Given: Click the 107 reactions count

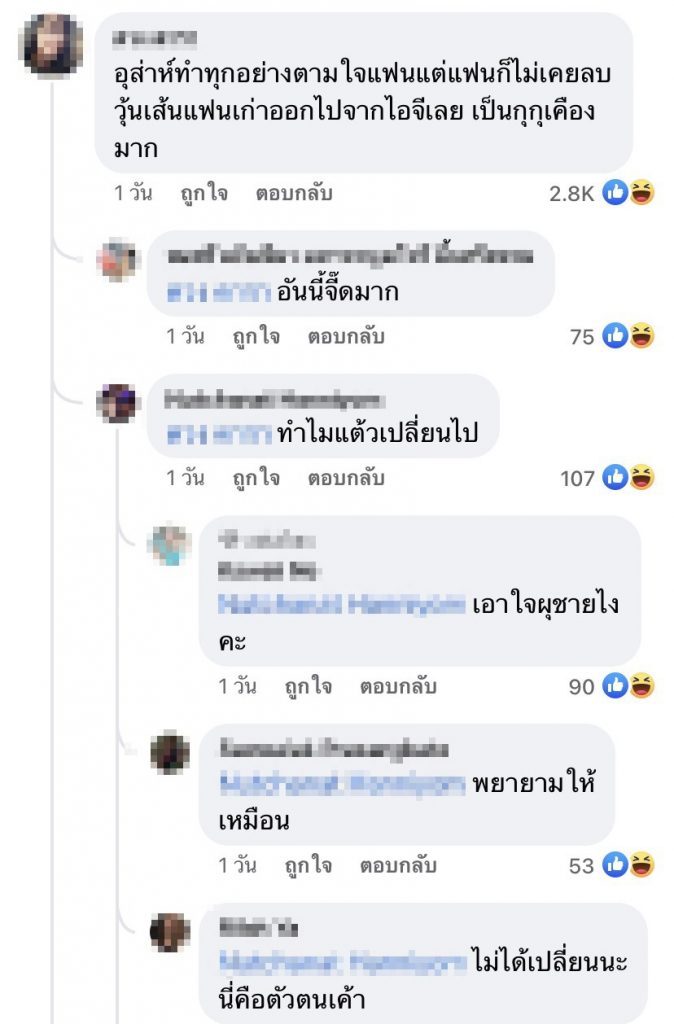Looking at the screenshot, I should point(577,479).
